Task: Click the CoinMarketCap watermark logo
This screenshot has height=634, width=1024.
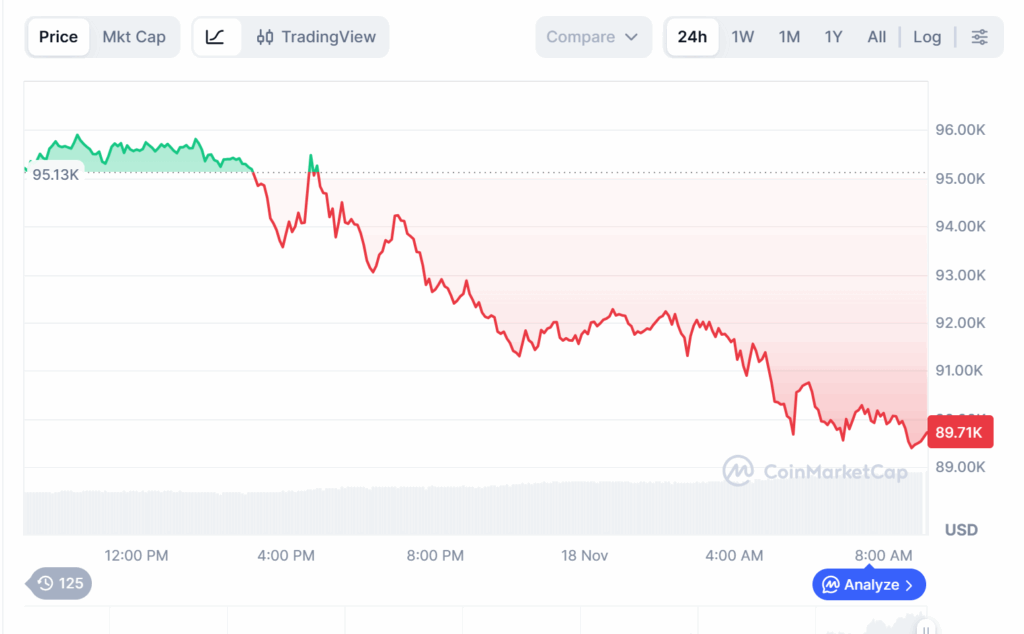Action: (738, 471)
